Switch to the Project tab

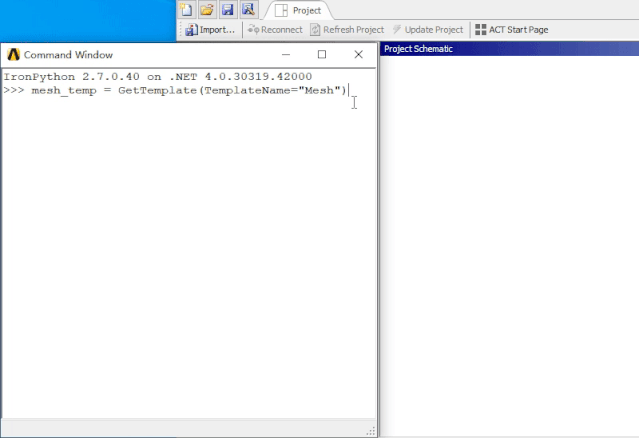click(x=298, y=11)
